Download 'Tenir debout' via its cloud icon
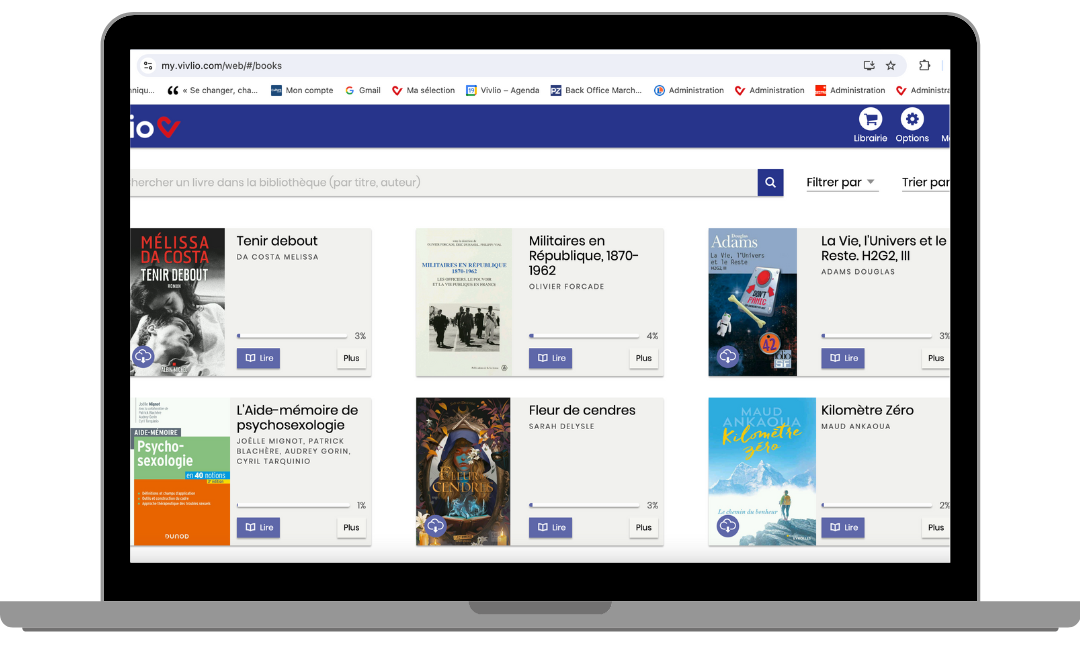The image size is (1080, 650). point(143,355)
